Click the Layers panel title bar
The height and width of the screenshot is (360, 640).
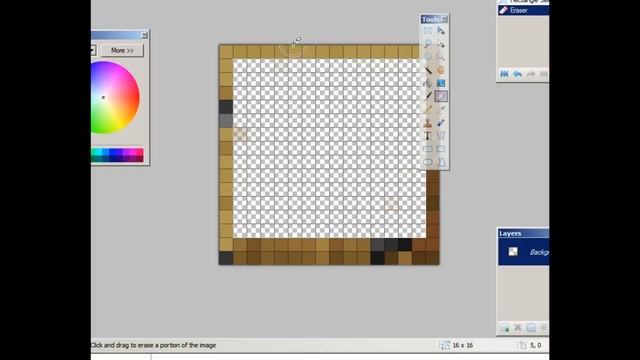point(523,233)
